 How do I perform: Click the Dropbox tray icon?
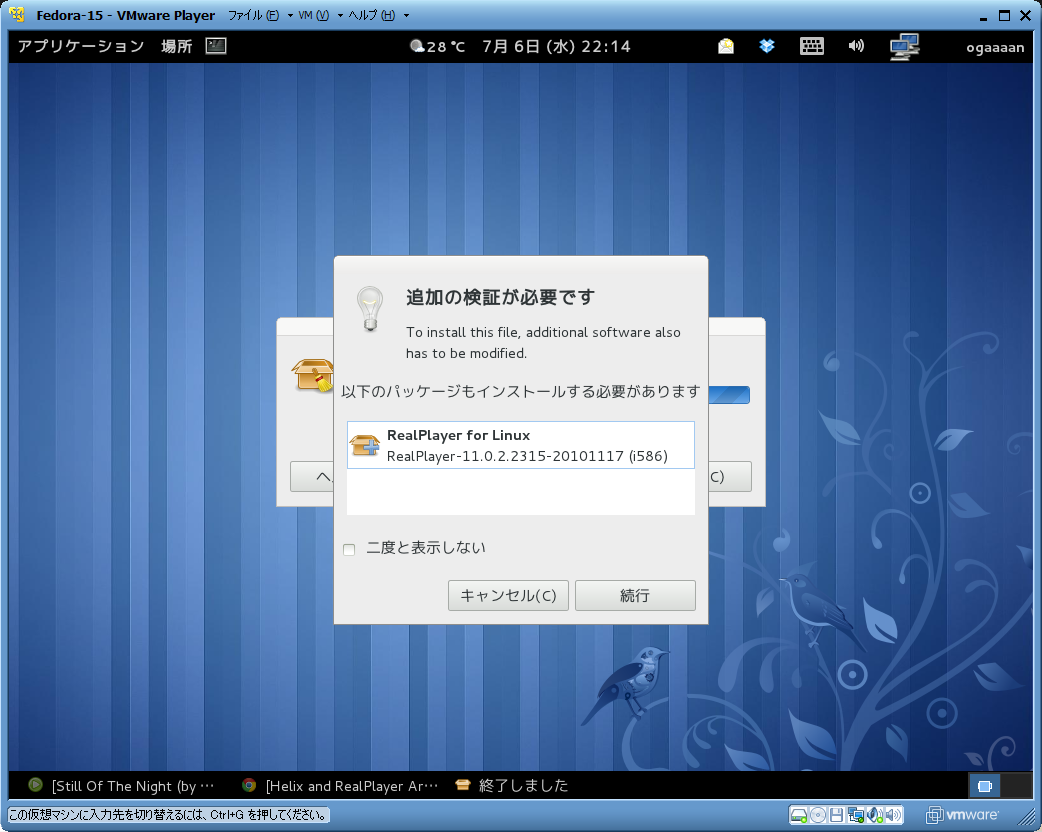[767, 46]
